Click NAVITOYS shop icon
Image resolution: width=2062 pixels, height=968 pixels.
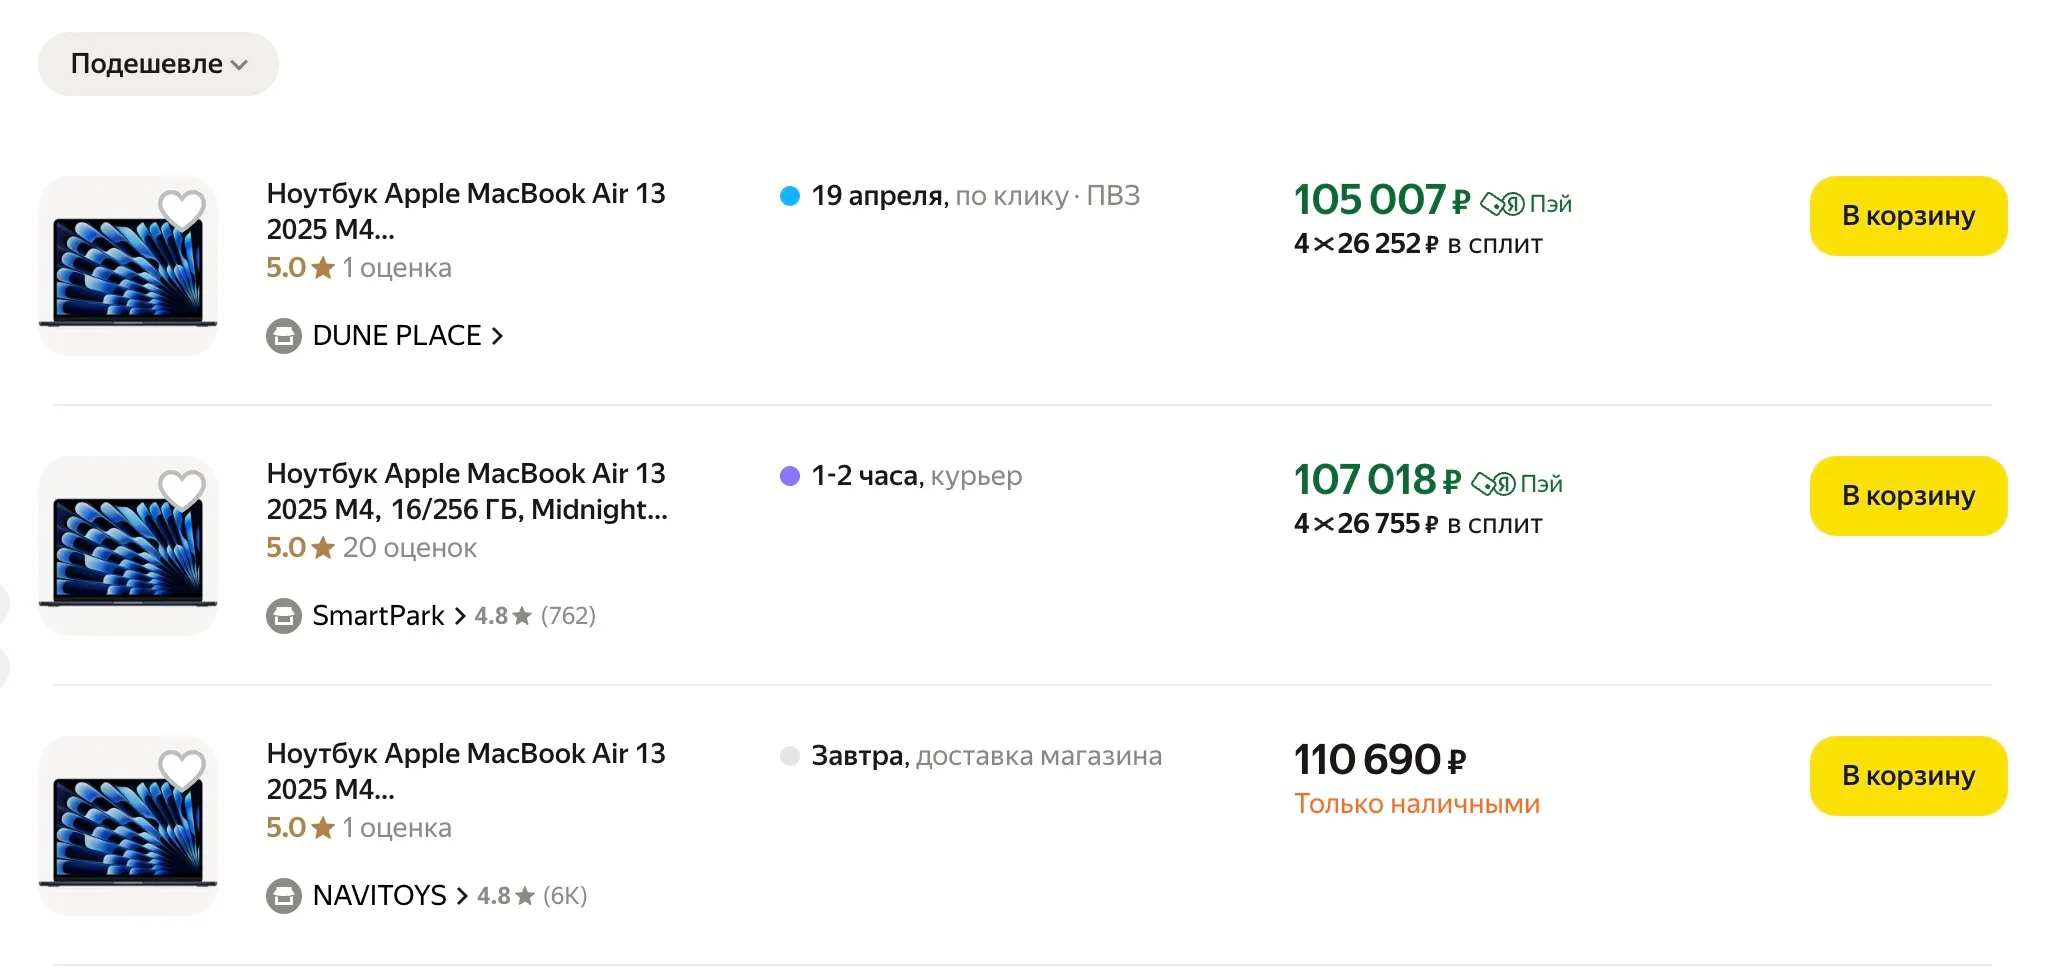tap(284, 896)
